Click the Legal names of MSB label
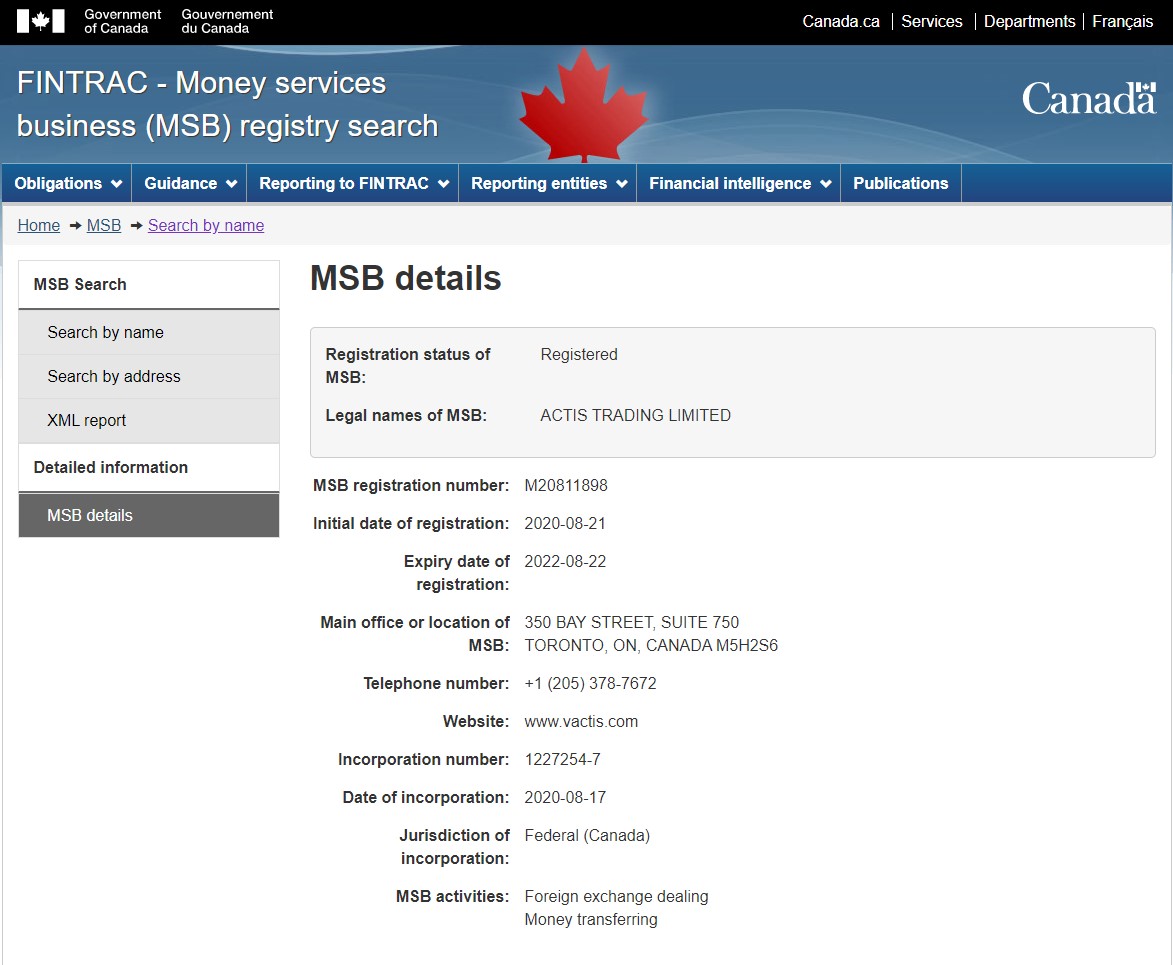The image size is (1173, 965). [406, 415]
